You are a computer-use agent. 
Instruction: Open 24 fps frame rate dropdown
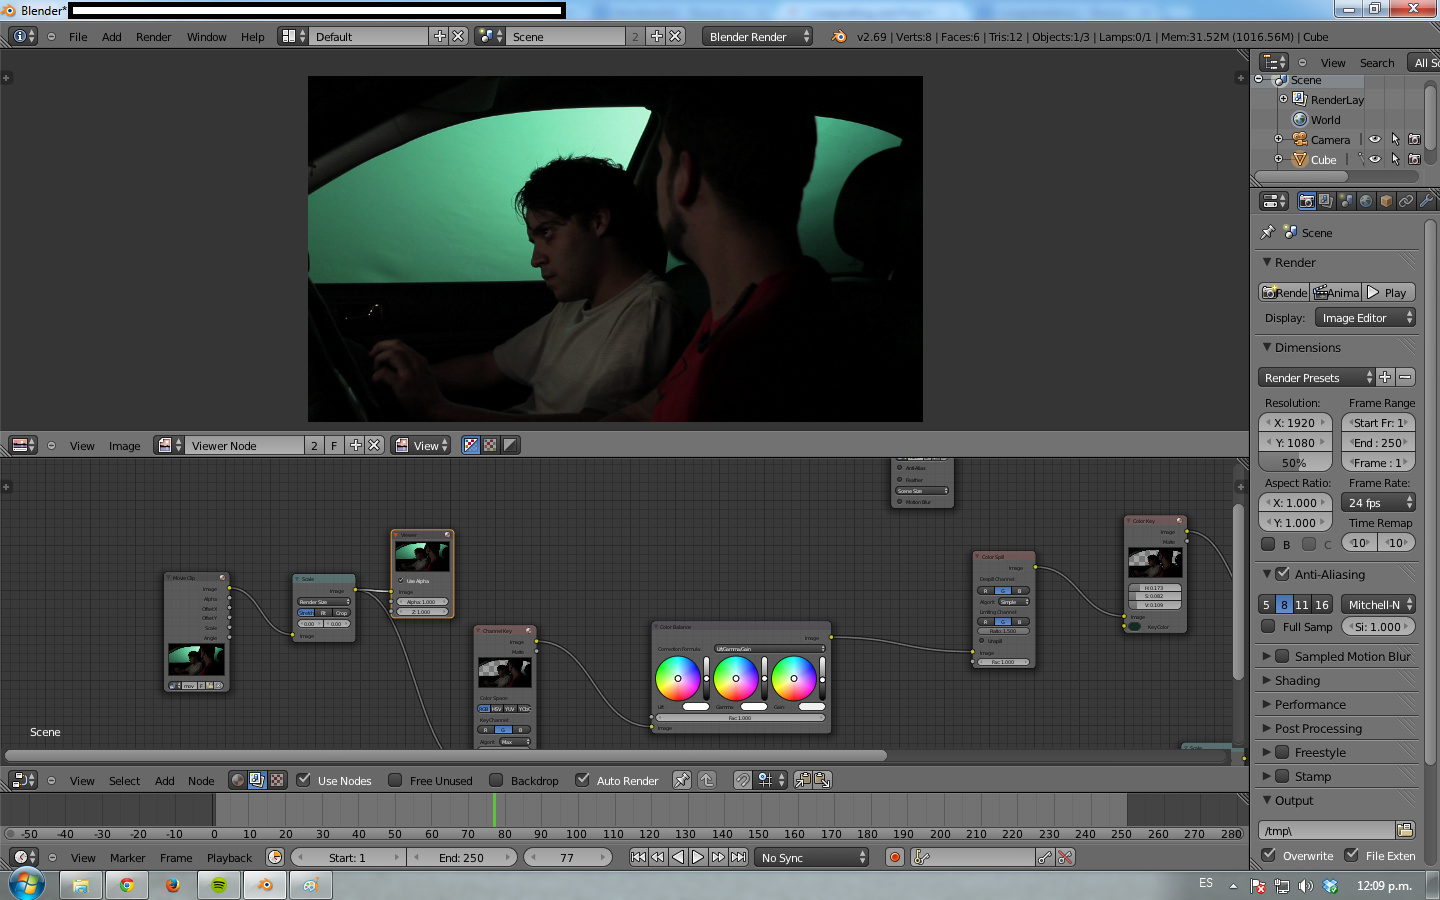1379,503
